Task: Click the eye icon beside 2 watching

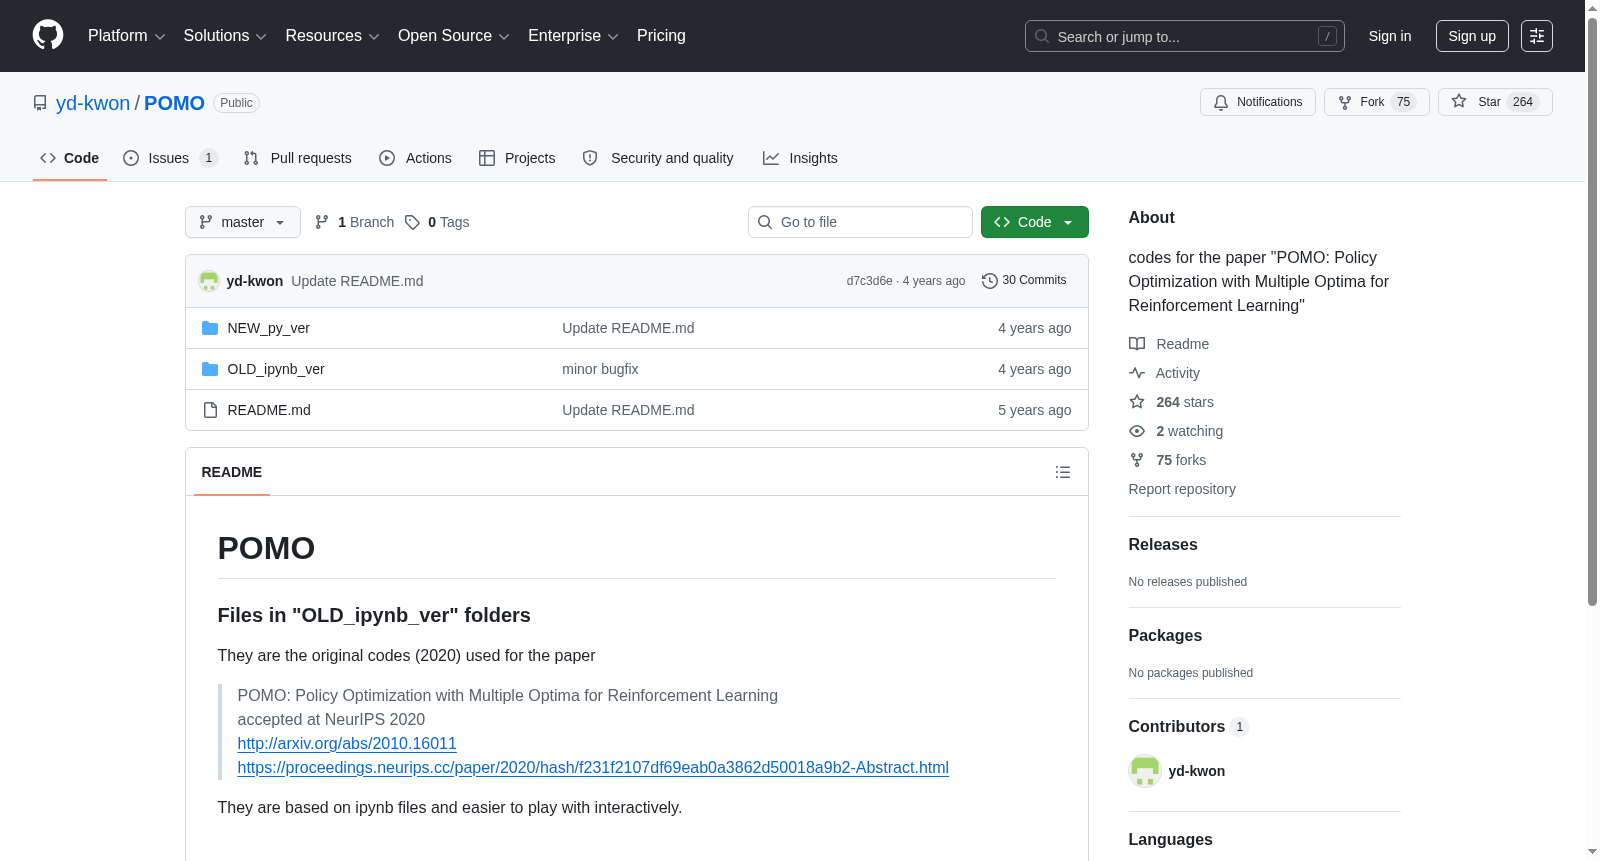Action: click(x=1137, y=431)
